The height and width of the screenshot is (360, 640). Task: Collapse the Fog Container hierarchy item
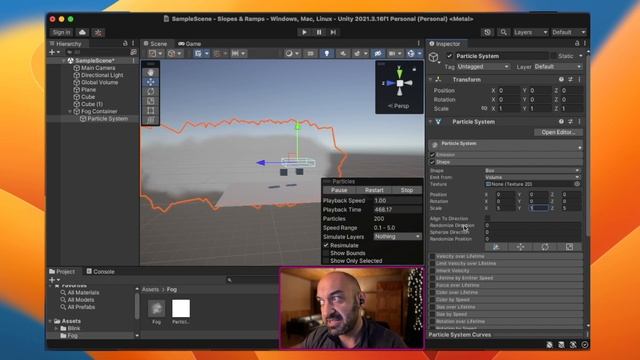pos(70,111)
